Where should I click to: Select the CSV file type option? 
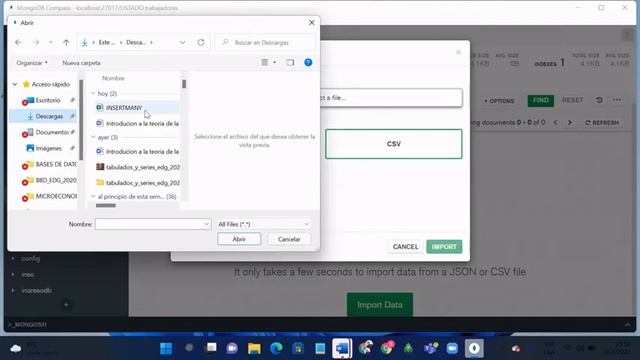tap(393, 144)
